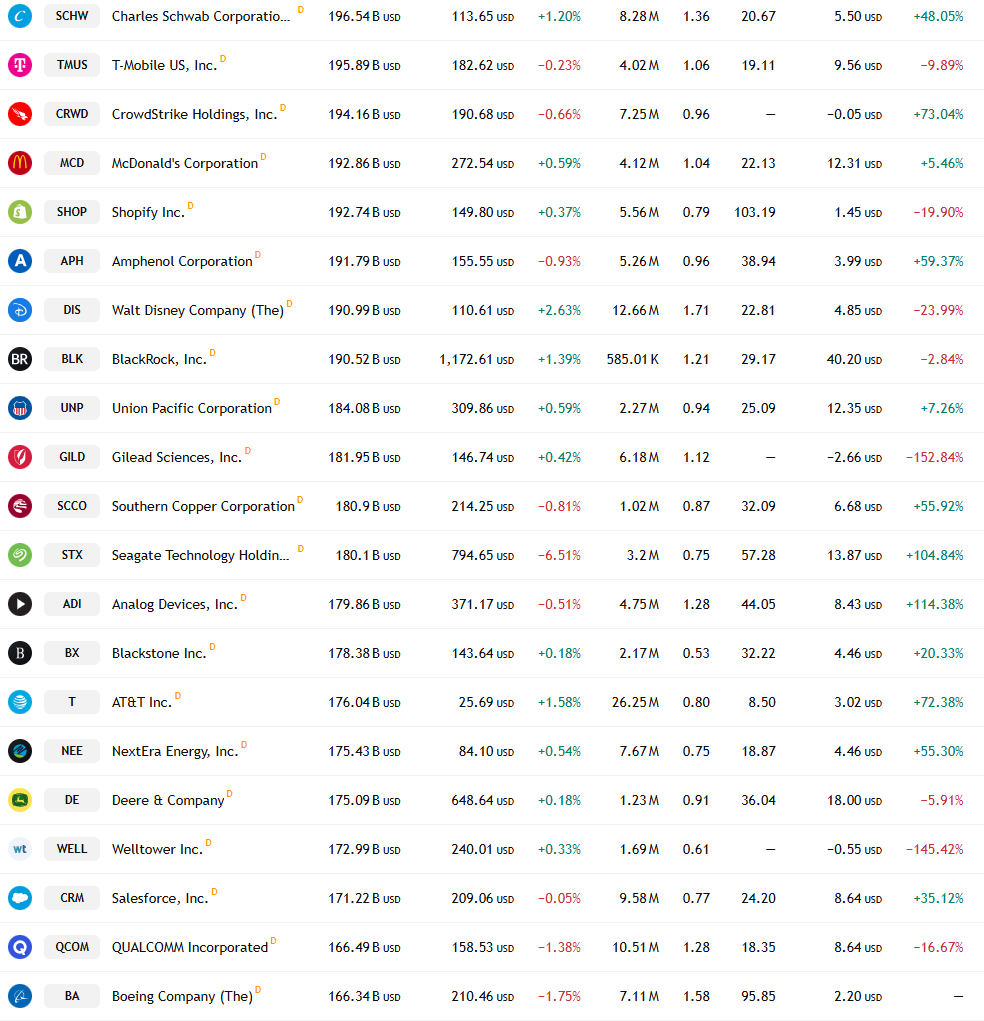Click the Analog Devices play-shaped logo
The height and width of the screenshot is (1021, 984).
pos(20,604)
